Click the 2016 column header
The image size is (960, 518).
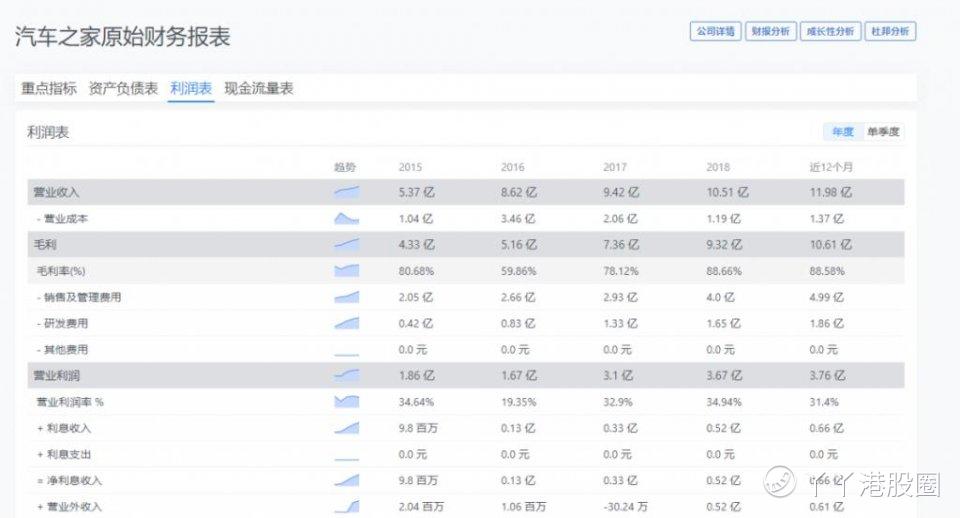(512, 167)
